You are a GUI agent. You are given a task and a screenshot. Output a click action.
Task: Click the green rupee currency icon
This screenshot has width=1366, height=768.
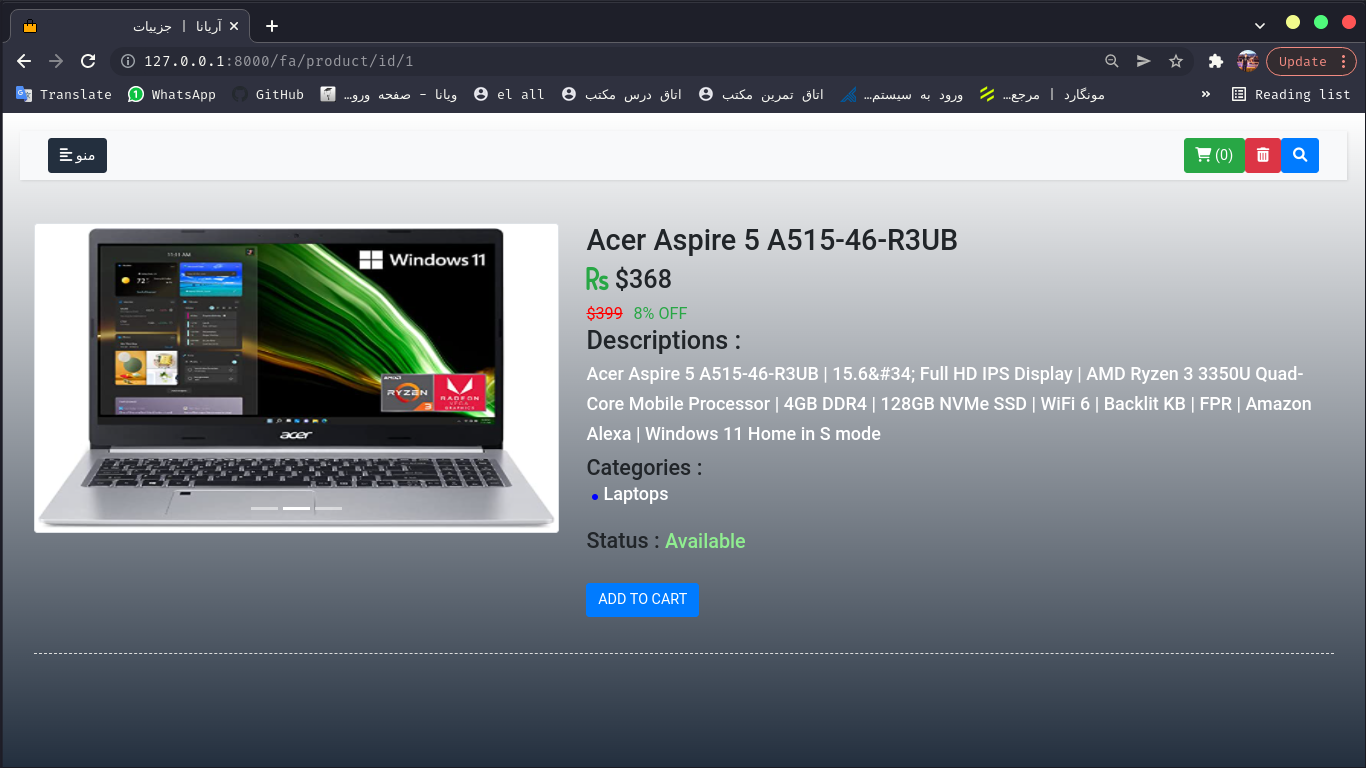click(597, 279)
